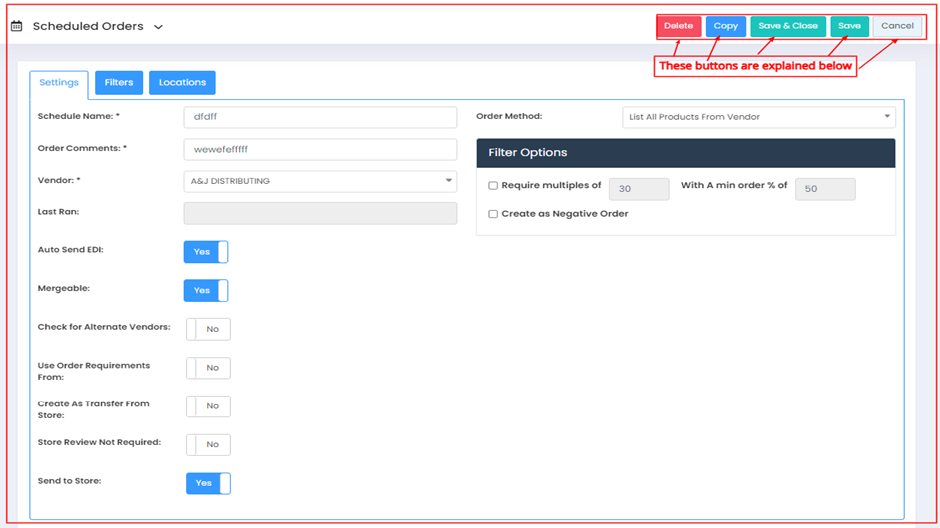Disable the Mergeable toggle

pos(206,290)
